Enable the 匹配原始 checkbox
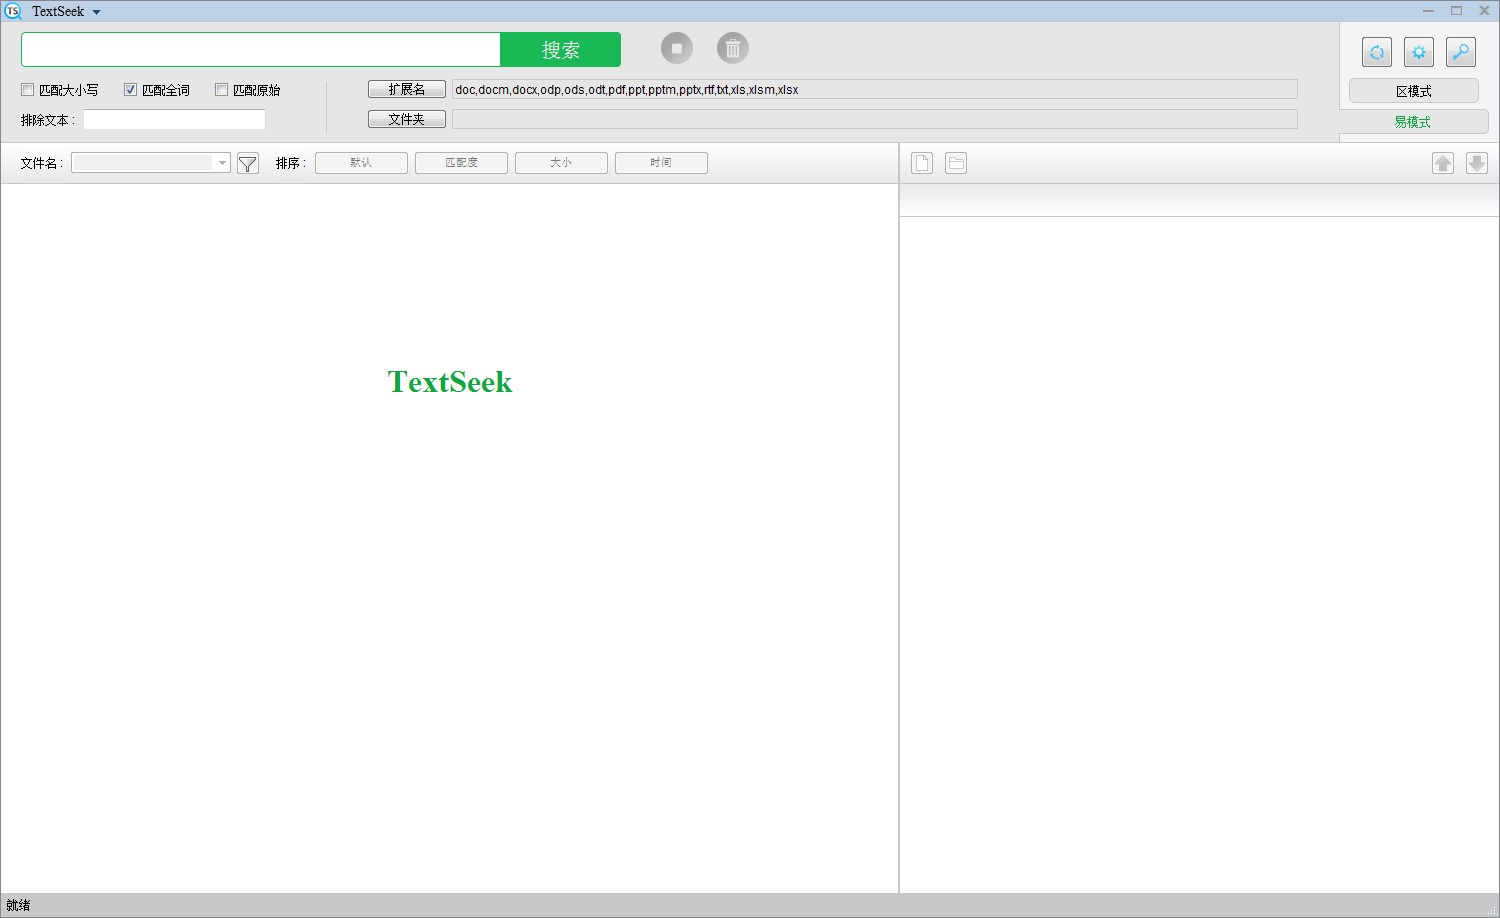The width and height of the screenshot is (1500, 918). click(x=221, y=90)
